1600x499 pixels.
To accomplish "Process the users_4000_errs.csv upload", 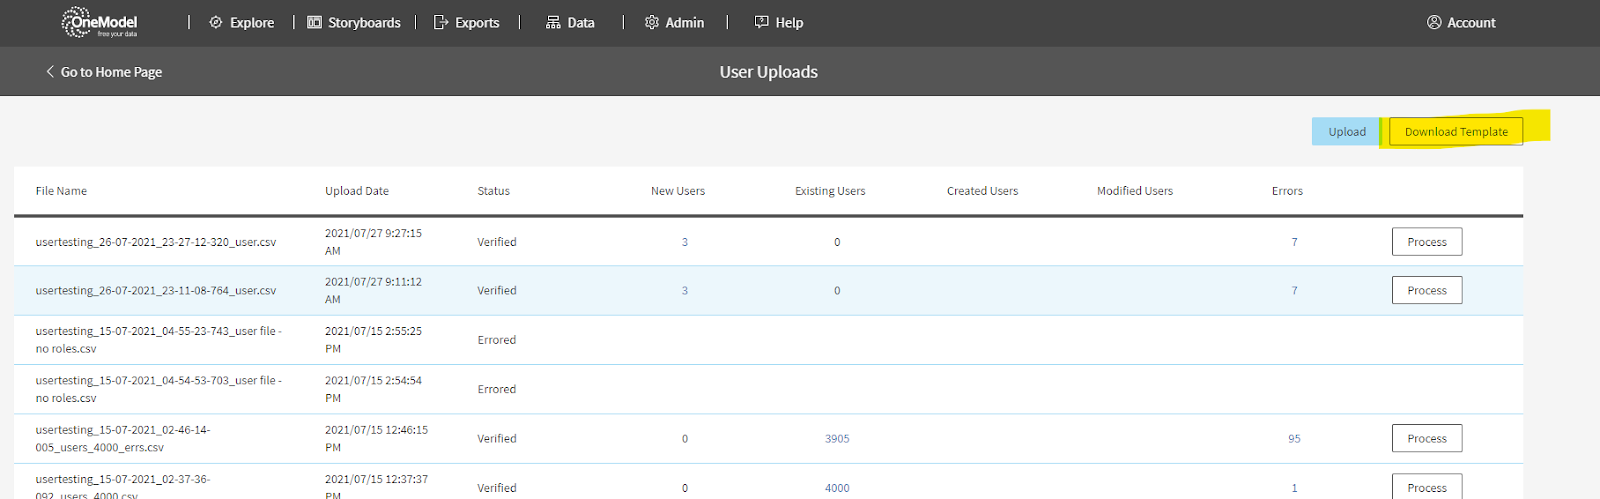I will tap(1426, 438).
